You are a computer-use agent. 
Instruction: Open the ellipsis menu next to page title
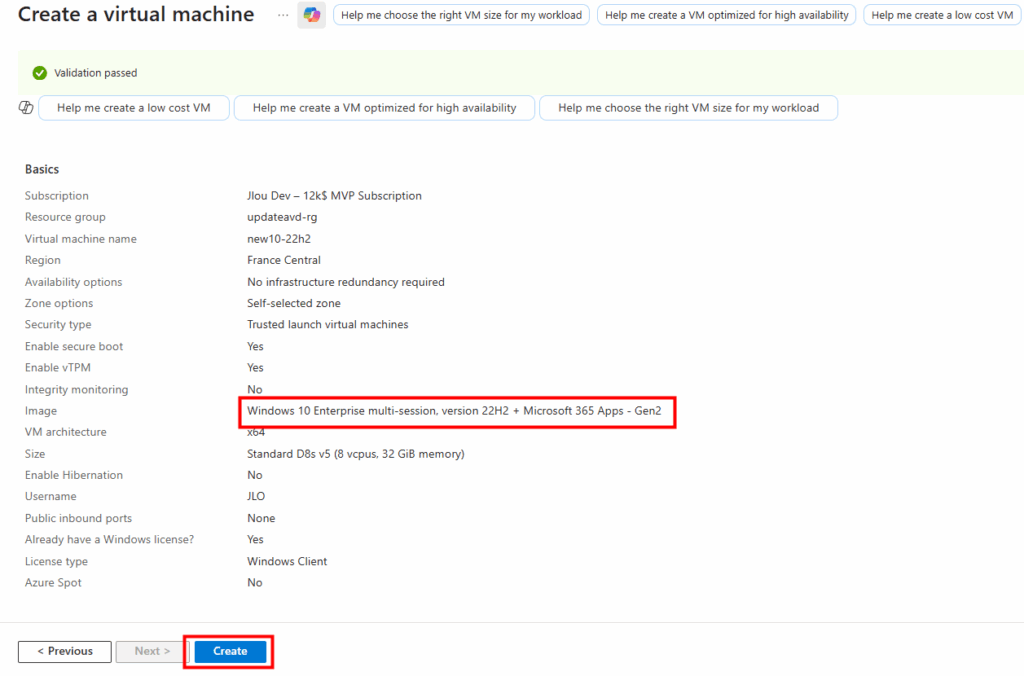[x=283, y=15]
